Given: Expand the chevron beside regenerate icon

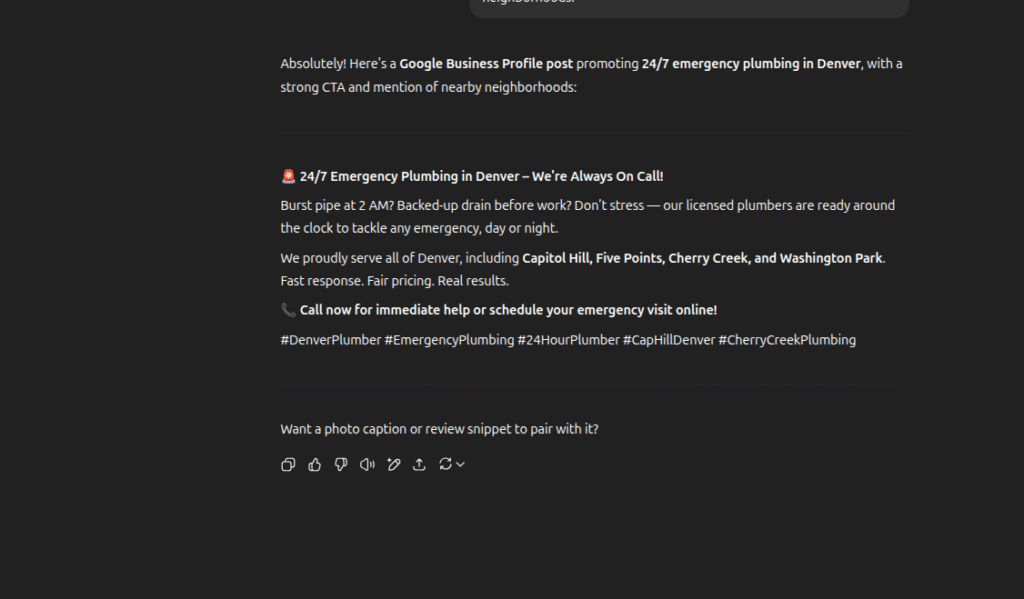Looking at the screenshot, I should coord(460,464).
